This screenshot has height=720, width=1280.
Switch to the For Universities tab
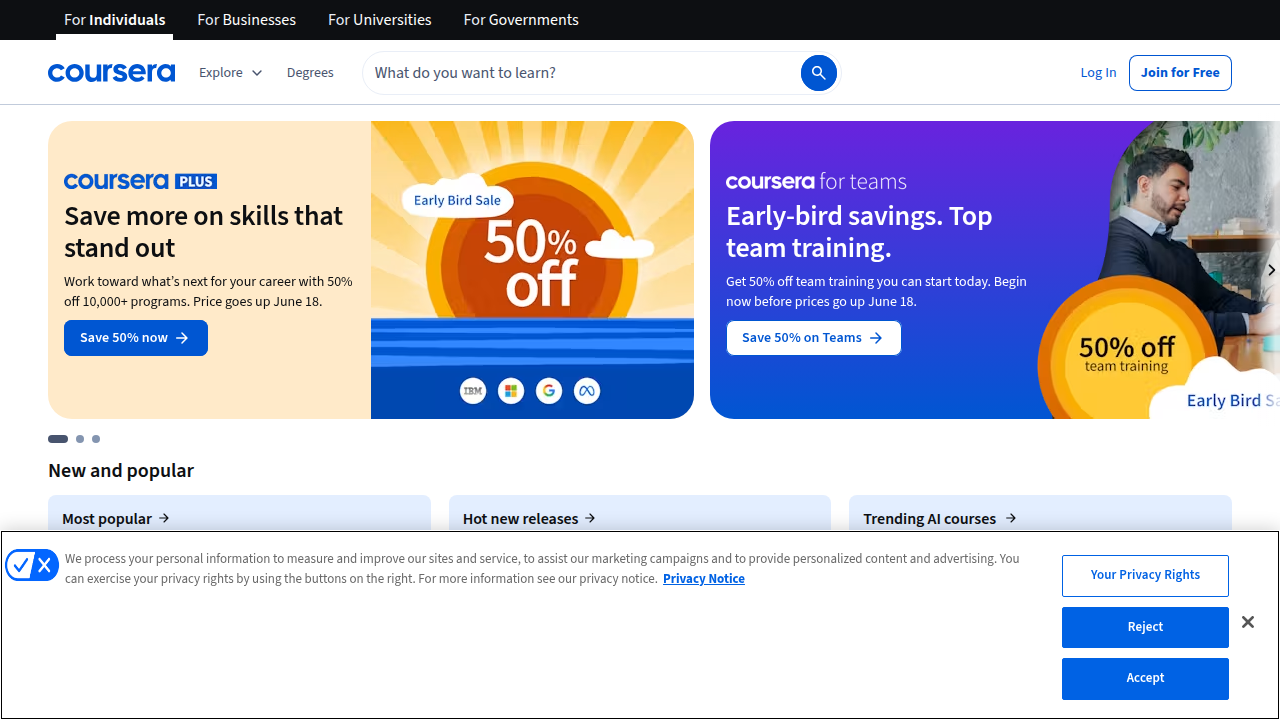pos(380,20)
